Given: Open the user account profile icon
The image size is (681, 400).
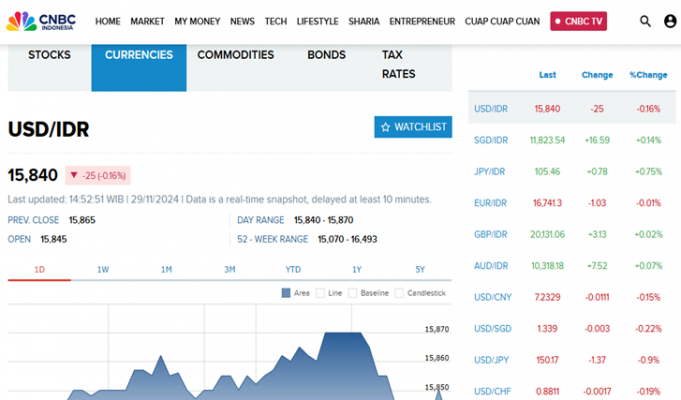Looking at the screenshot, I should [x=670, y=21].
